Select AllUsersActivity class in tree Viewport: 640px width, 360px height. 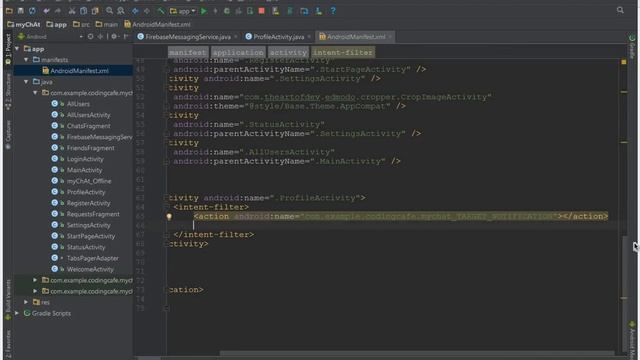coord(88,115)
